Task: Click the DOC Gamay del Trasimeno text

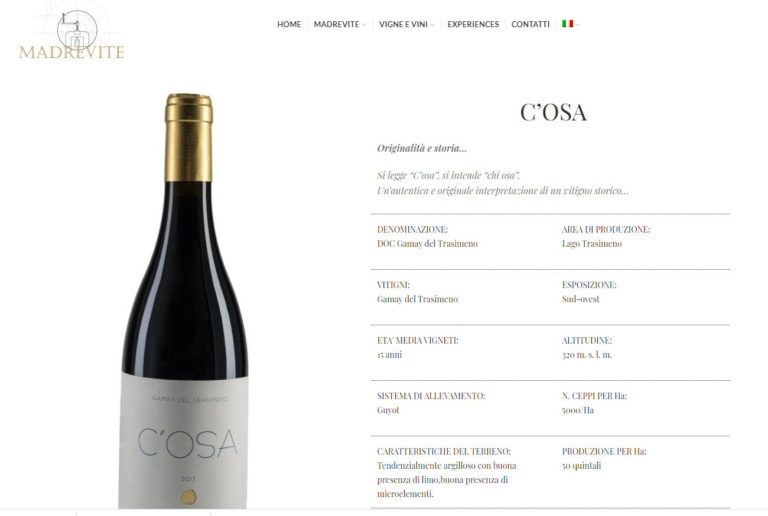Action: point(427,243)
